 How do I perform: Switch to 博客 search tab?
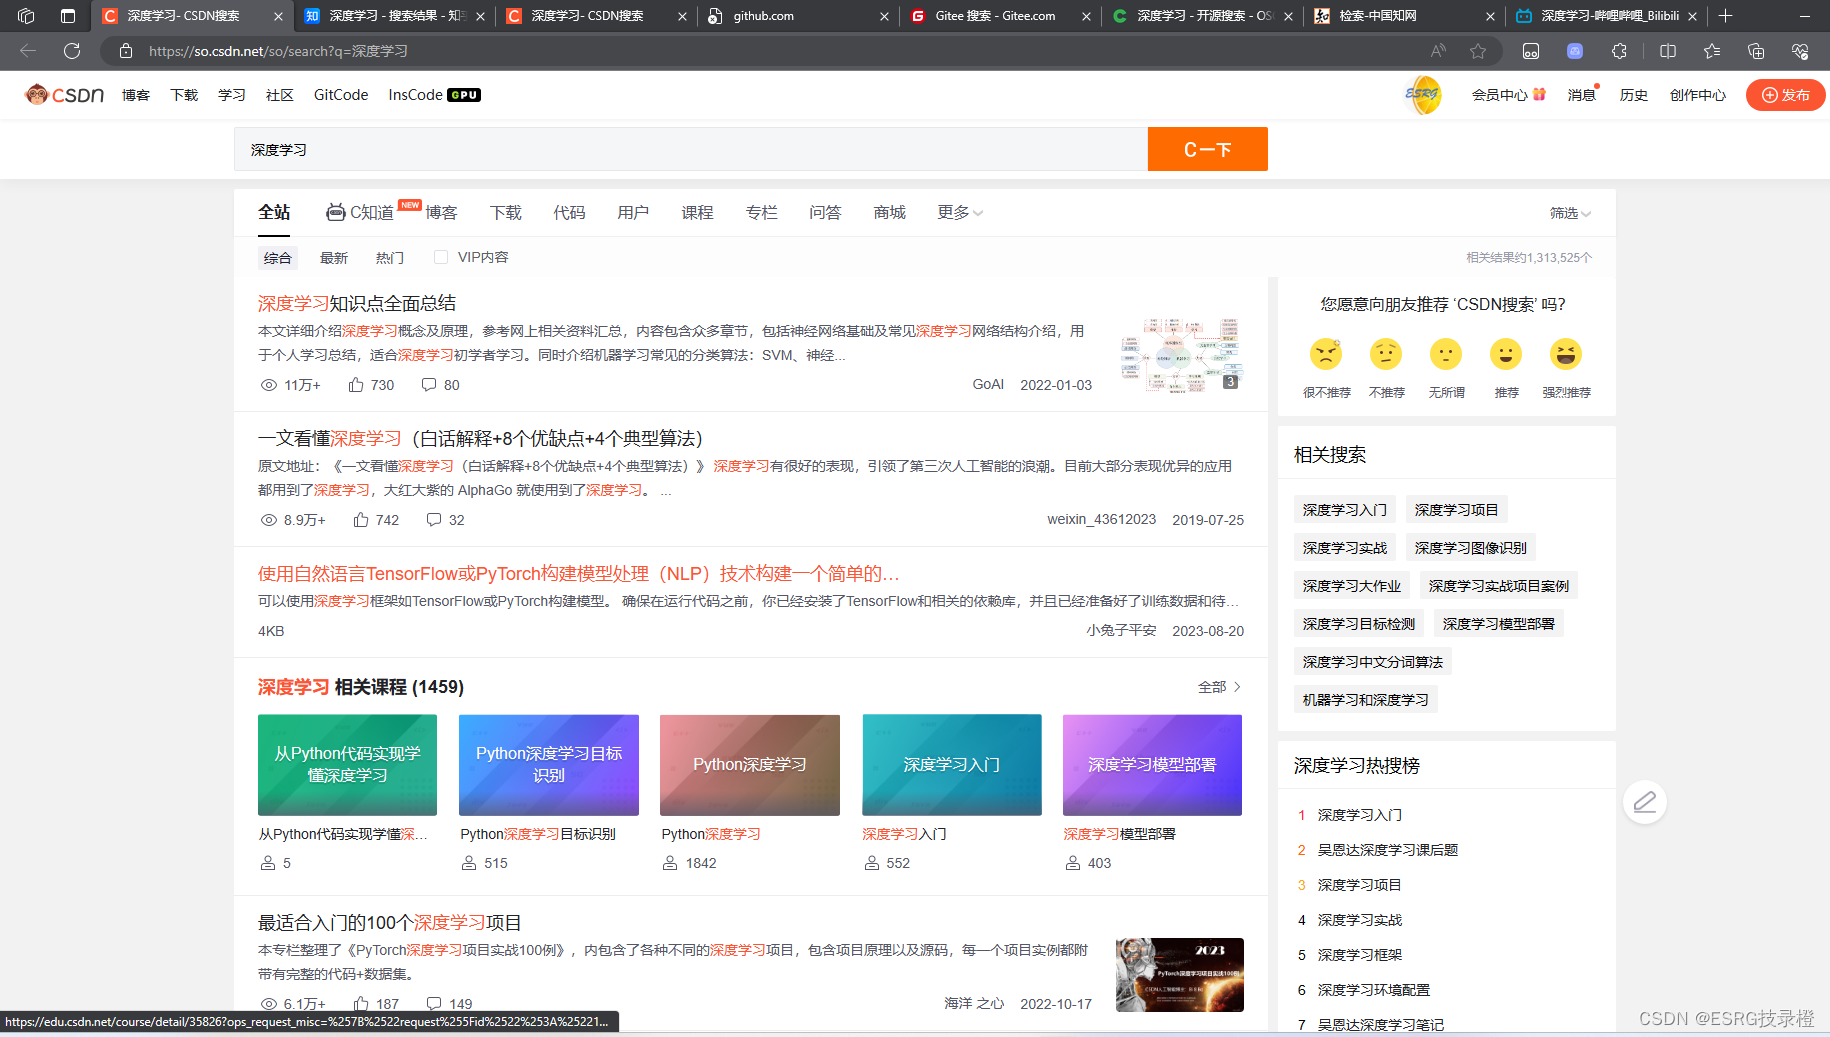[441, 212]
